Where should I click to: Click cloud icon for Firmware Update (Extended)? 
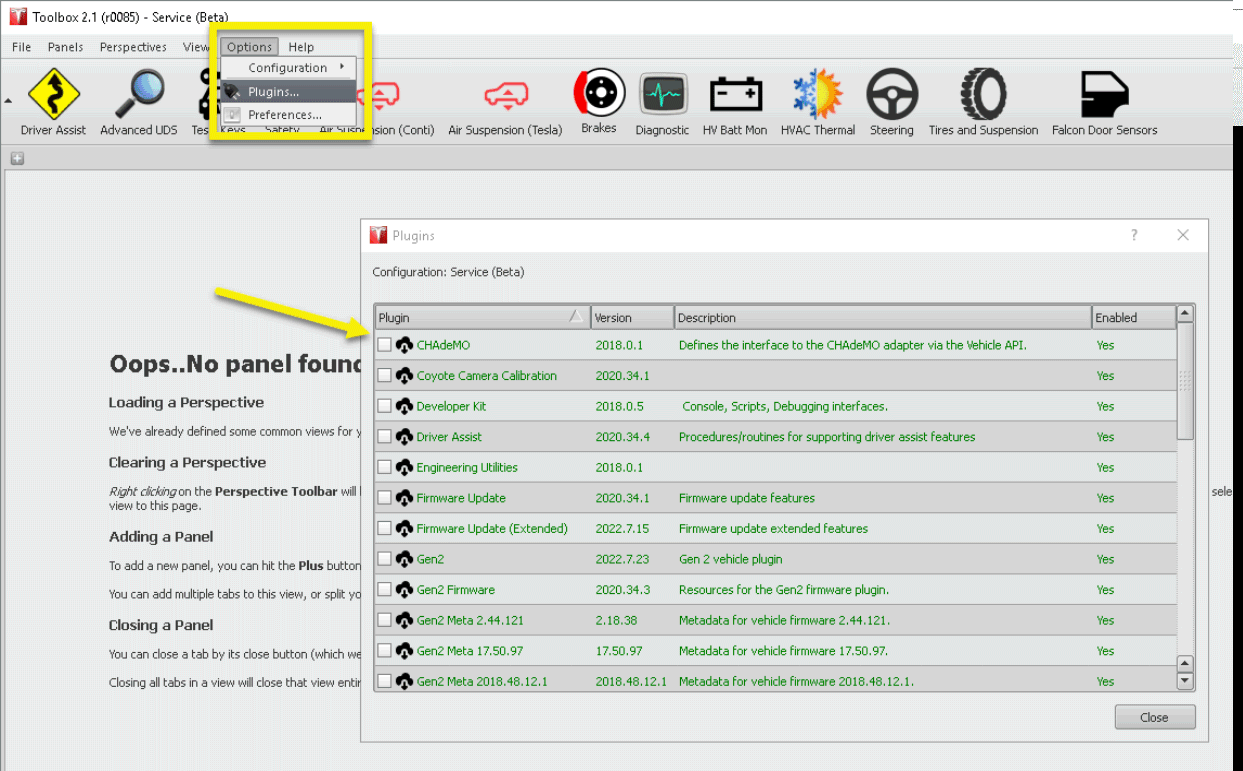404,528
